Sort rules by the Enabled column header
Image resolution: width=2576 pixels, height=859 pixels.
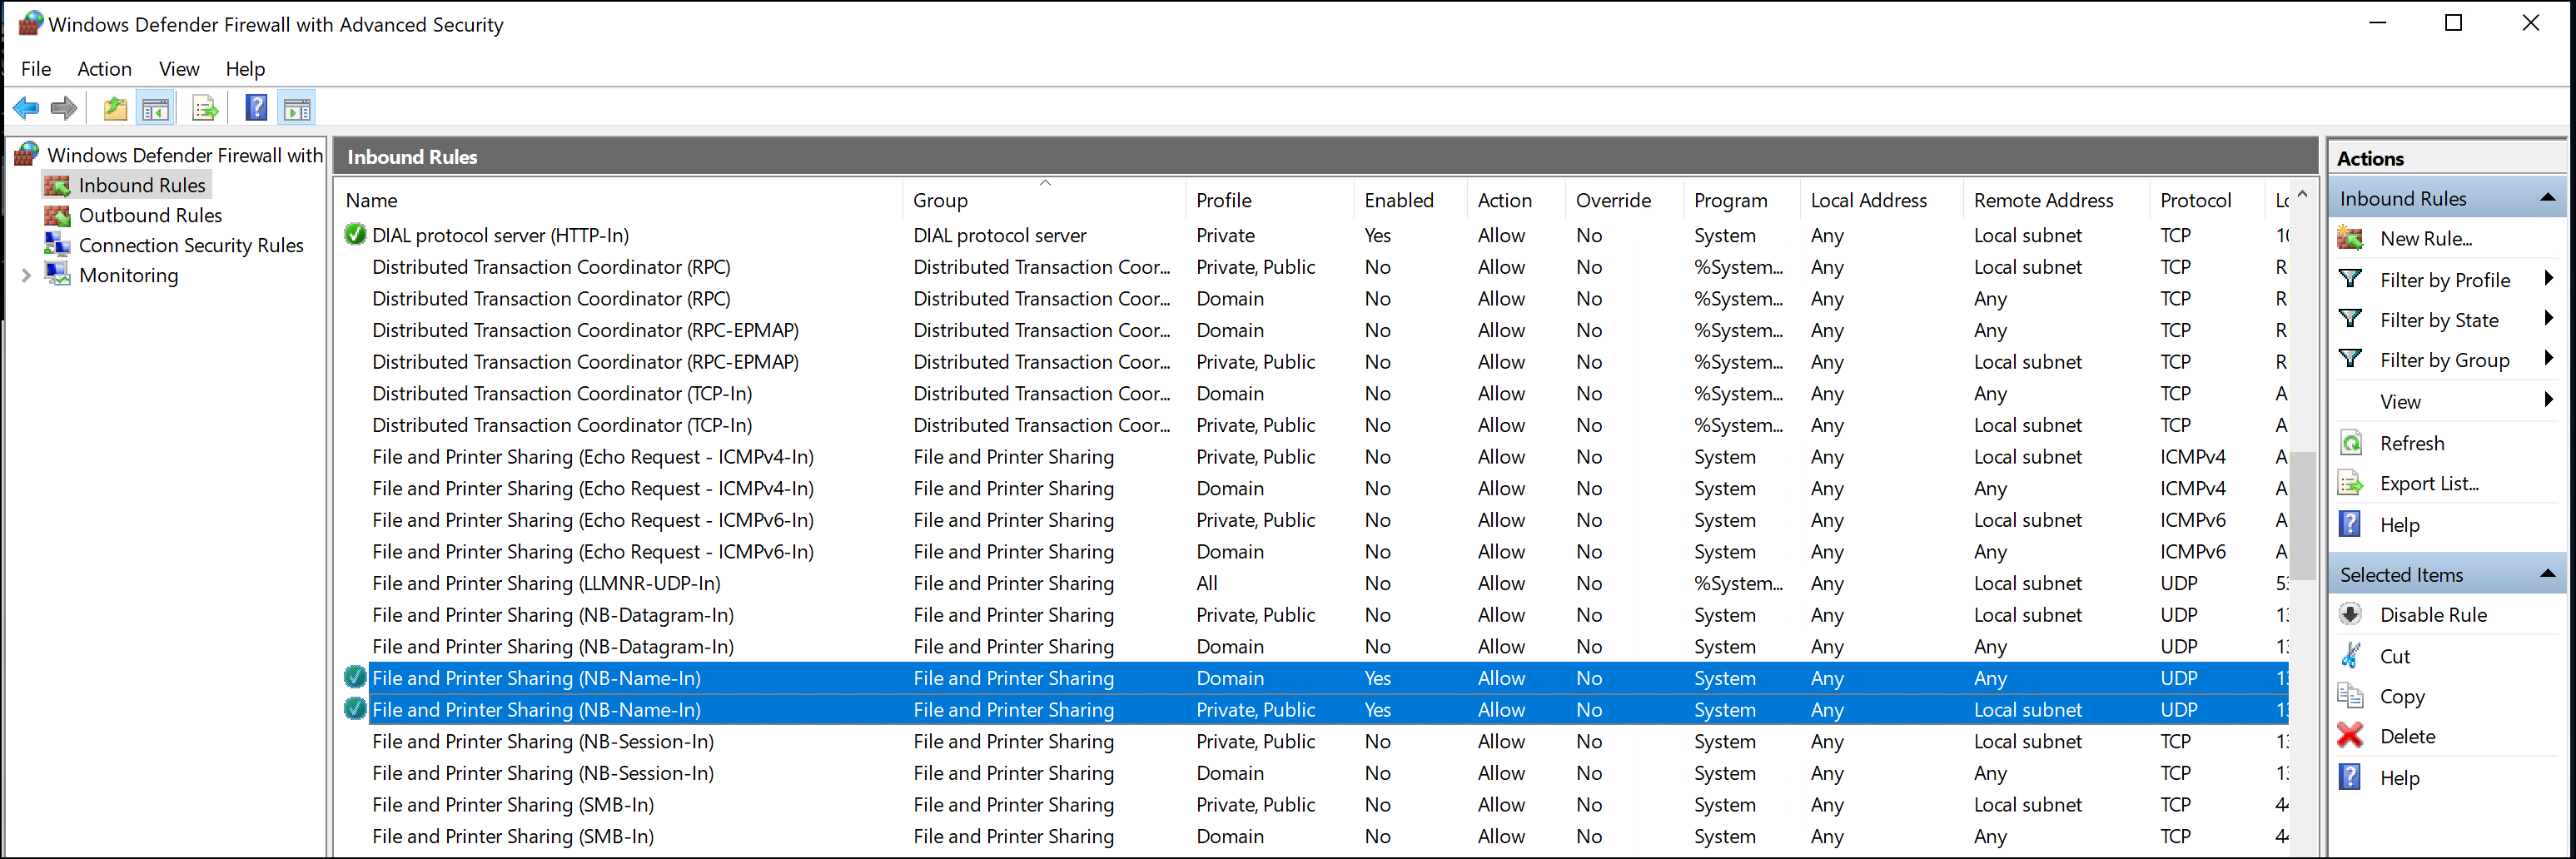click(1398, 200)
